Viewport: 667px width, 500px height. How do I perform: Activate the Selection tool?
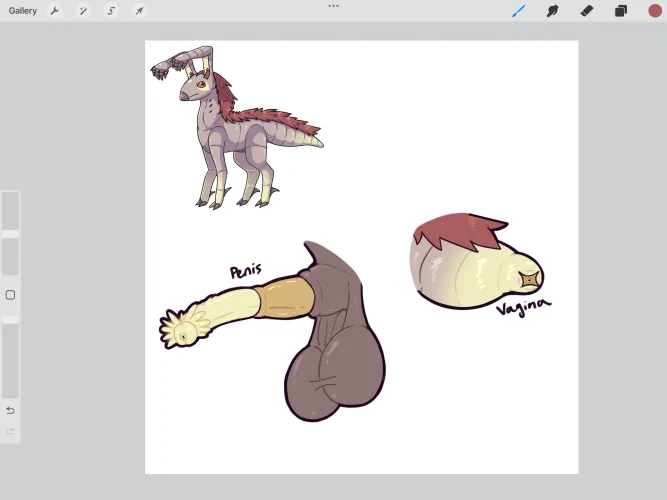coord(111,11)
